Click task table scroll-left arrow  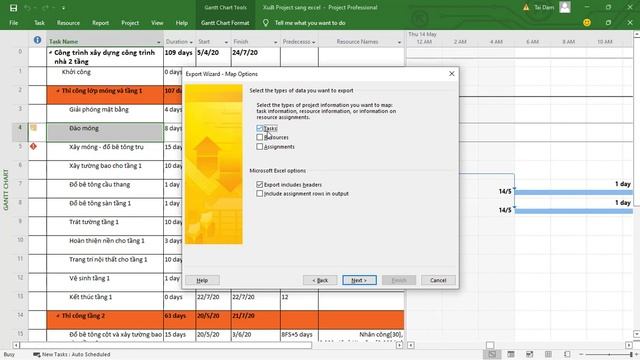[16, 345]
